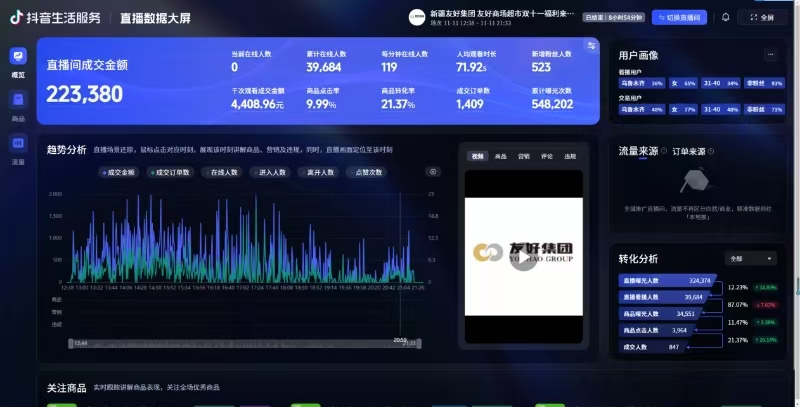Toggle the 在线人数 chart series
Screen dimensions: 800x407
point(223,172)
